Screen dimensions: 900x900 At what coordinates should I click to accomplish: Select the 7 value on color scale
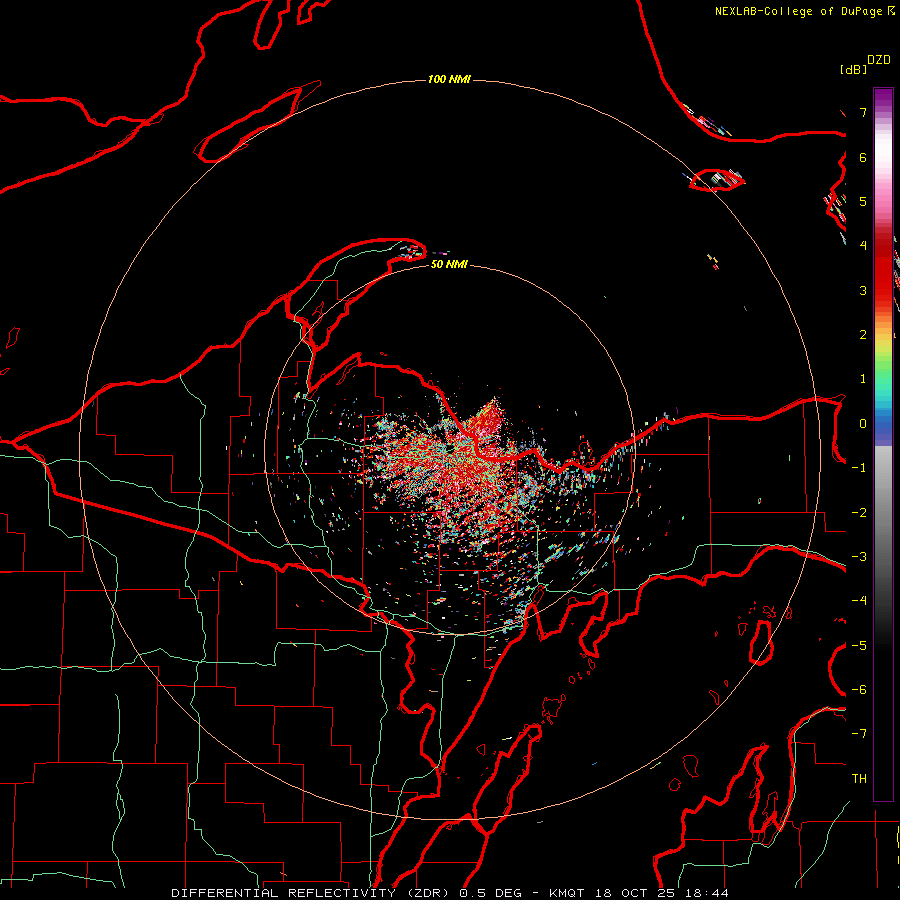point(863,112)
